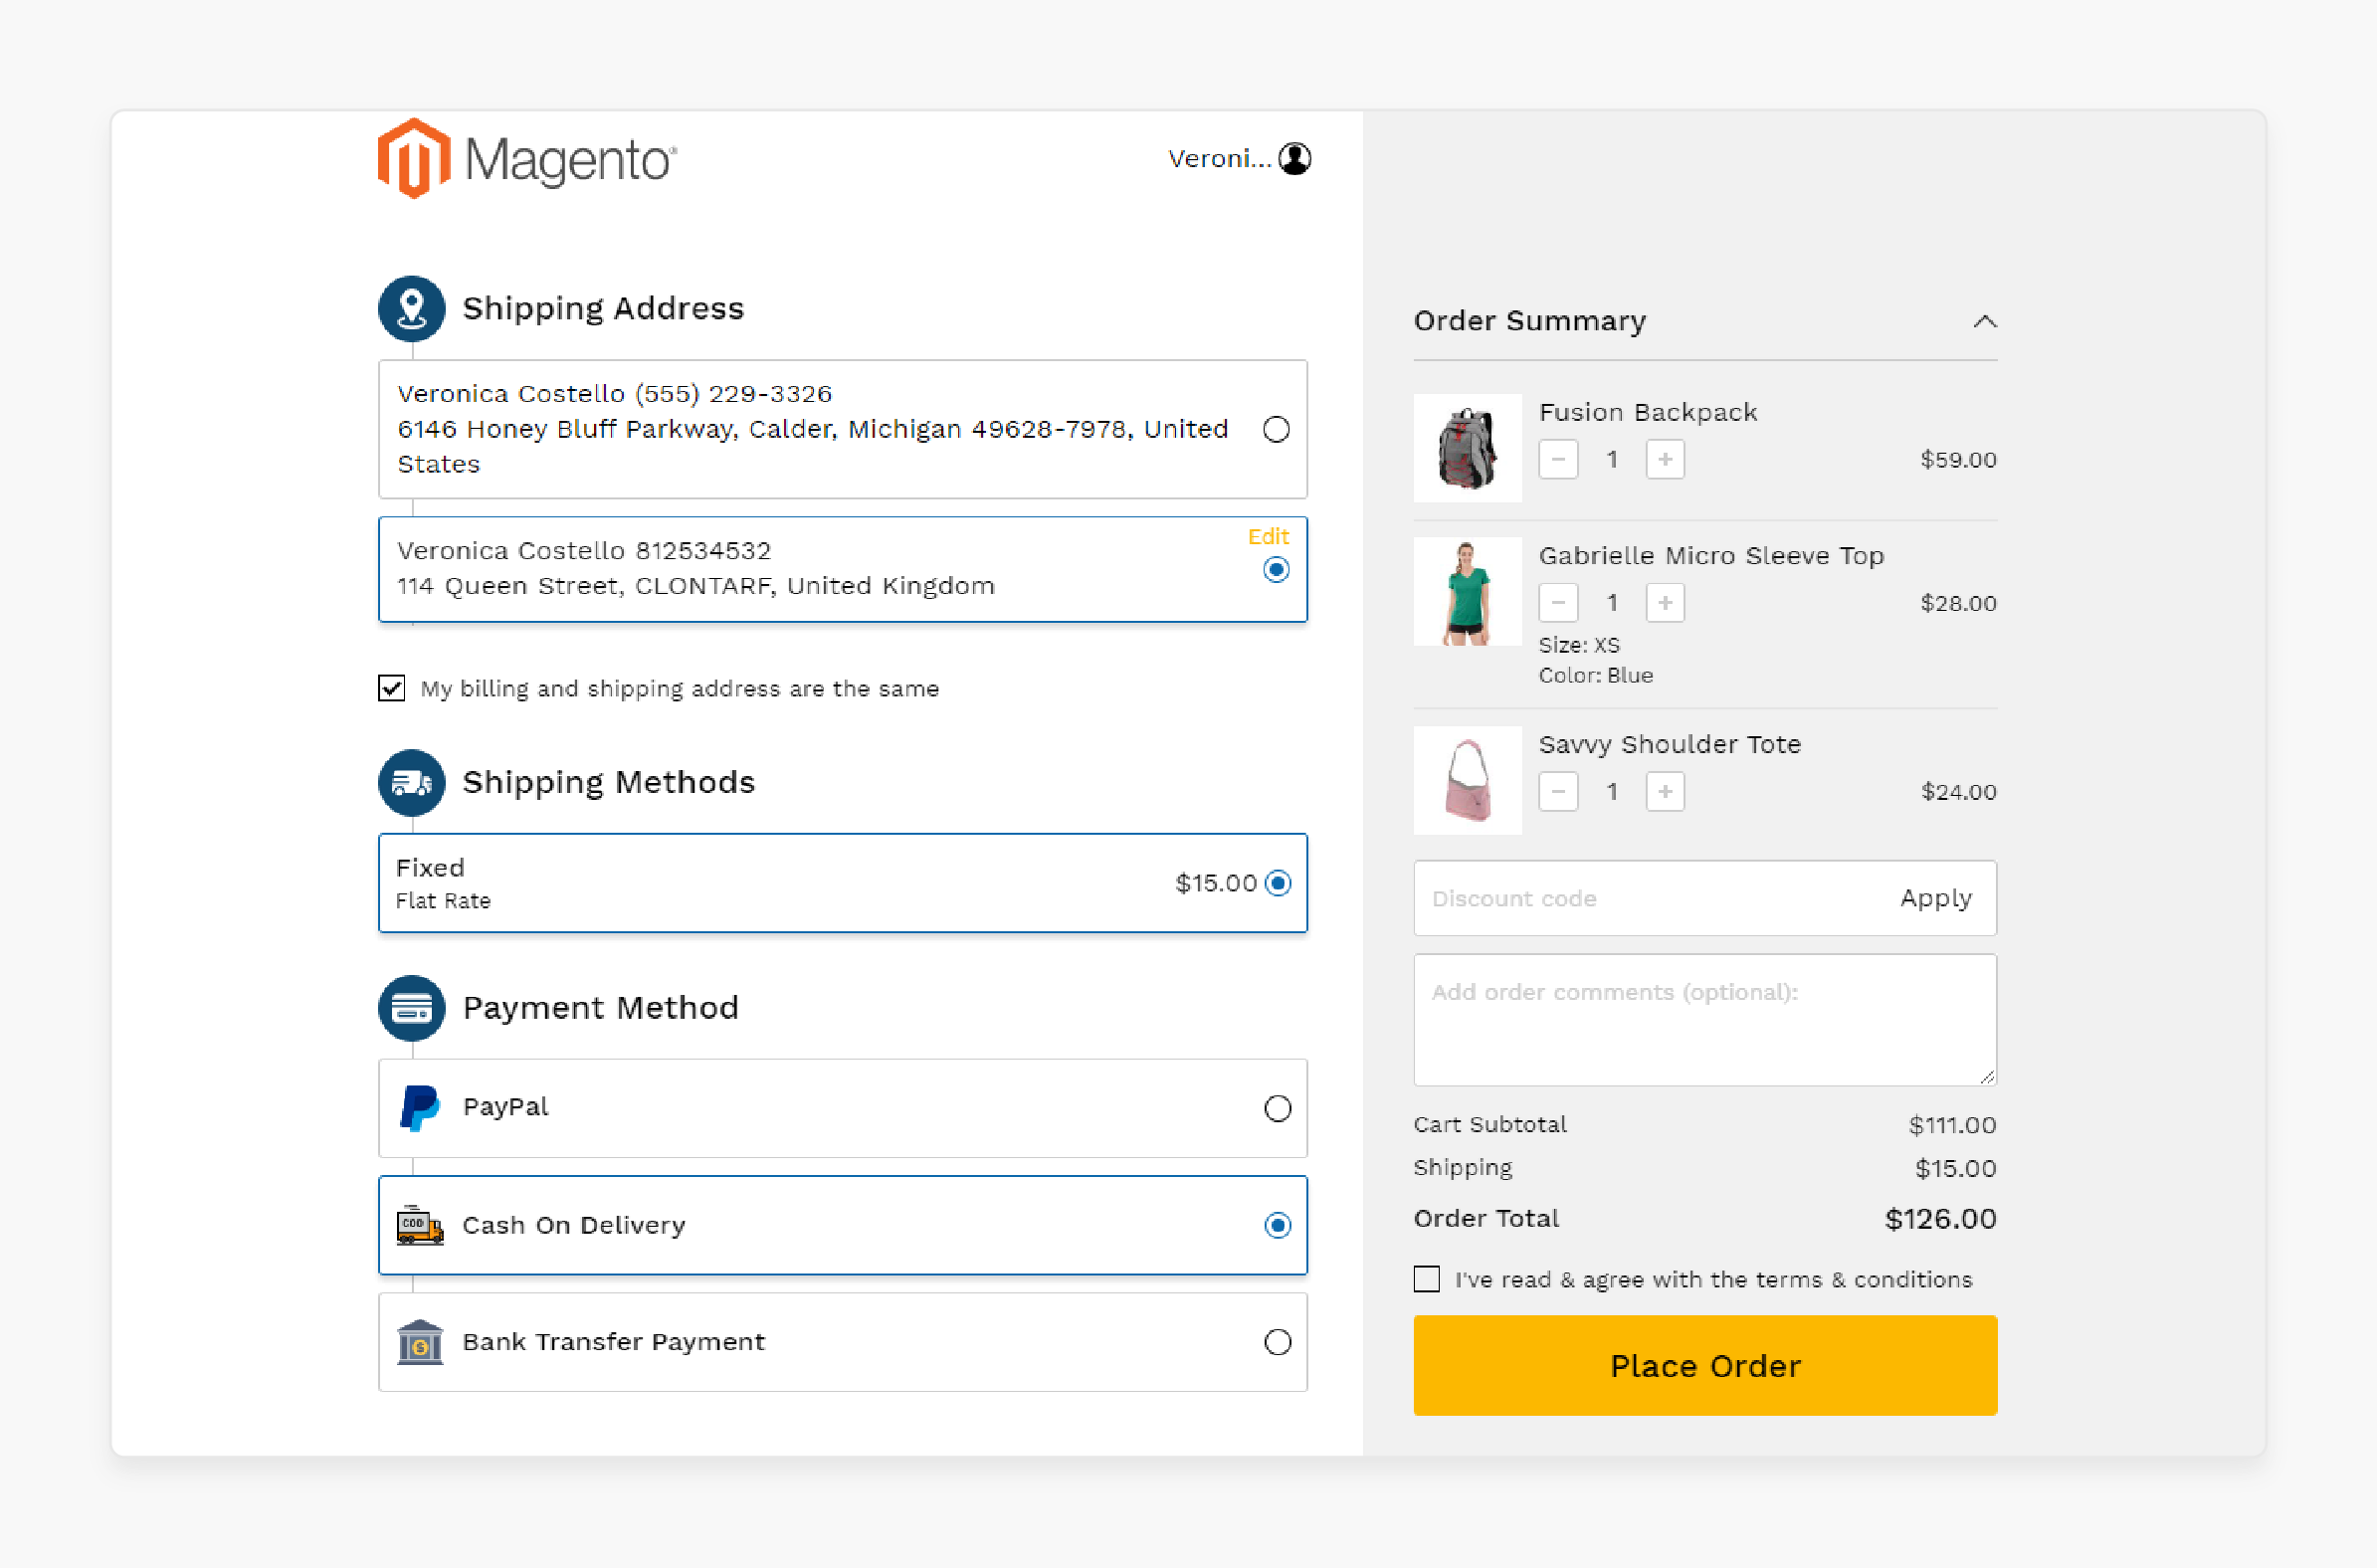Click the Cash On Delivery truck icon
This screenshot has height=1568, width=2377.
tap(420, 1225)
